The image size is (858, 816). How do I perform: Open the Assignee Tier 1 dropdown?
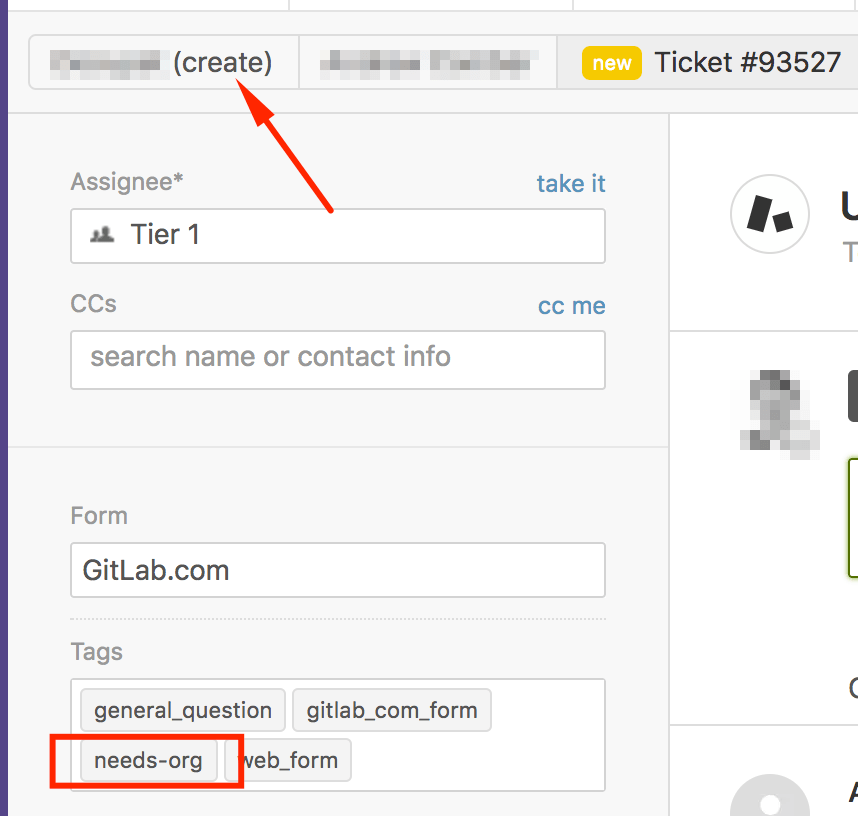(x=338, y=236)
